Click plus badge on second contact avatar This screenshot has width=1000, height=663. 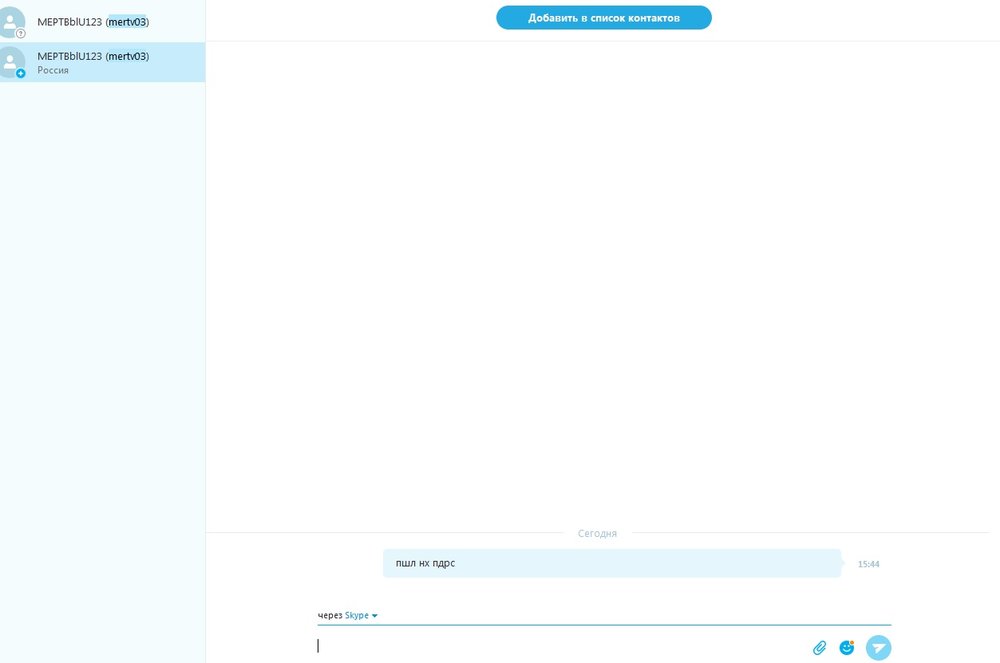(21, 73)
